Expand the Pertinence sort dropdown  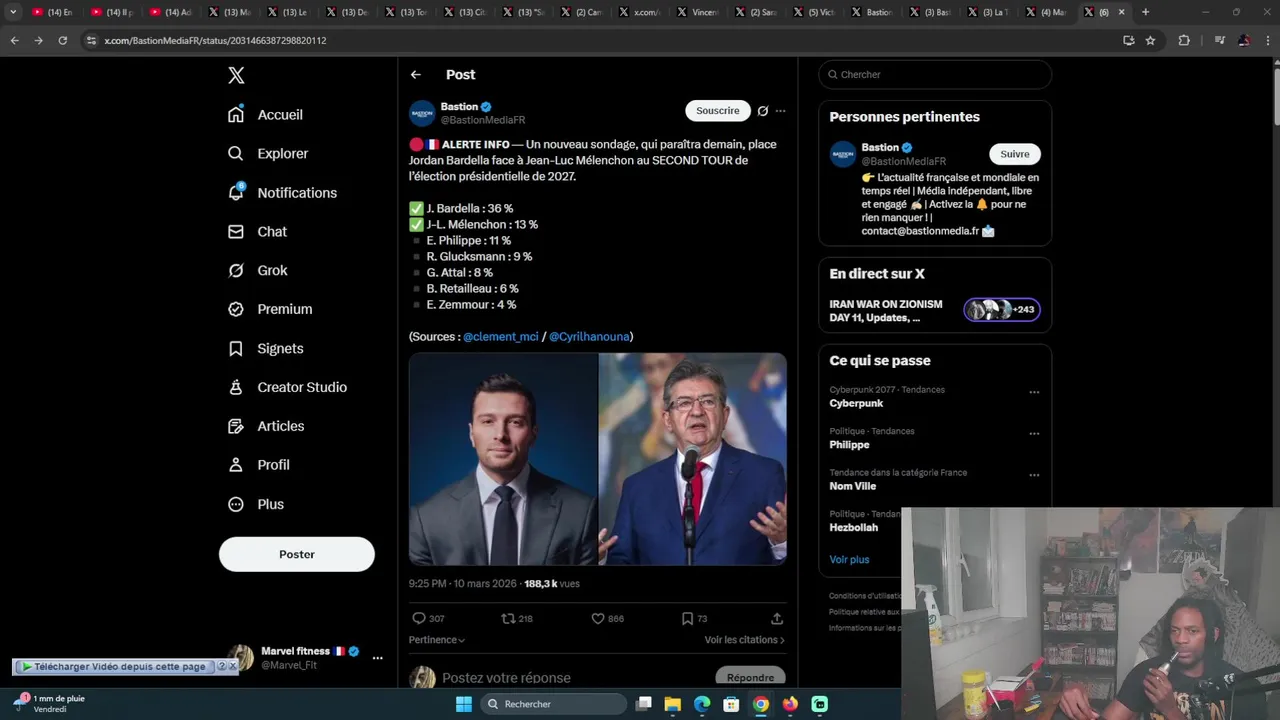(x=437, y=640)
